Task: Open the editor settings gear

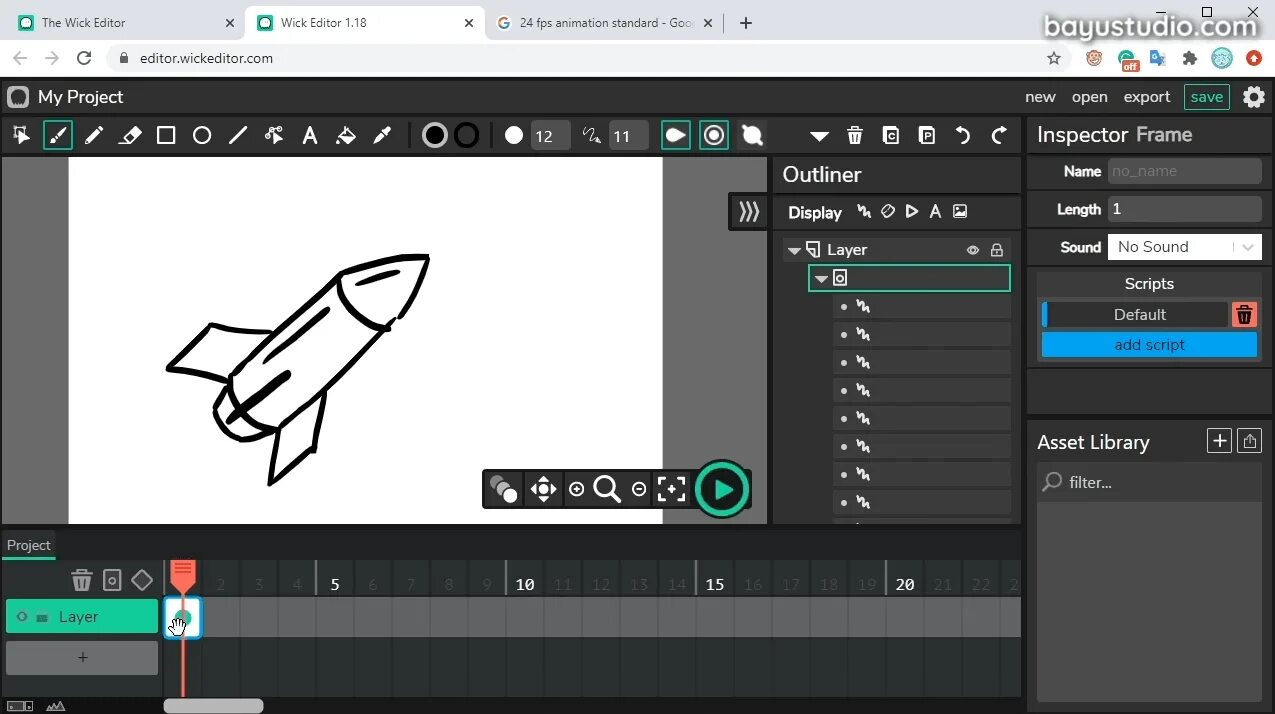Action: 1254,97
